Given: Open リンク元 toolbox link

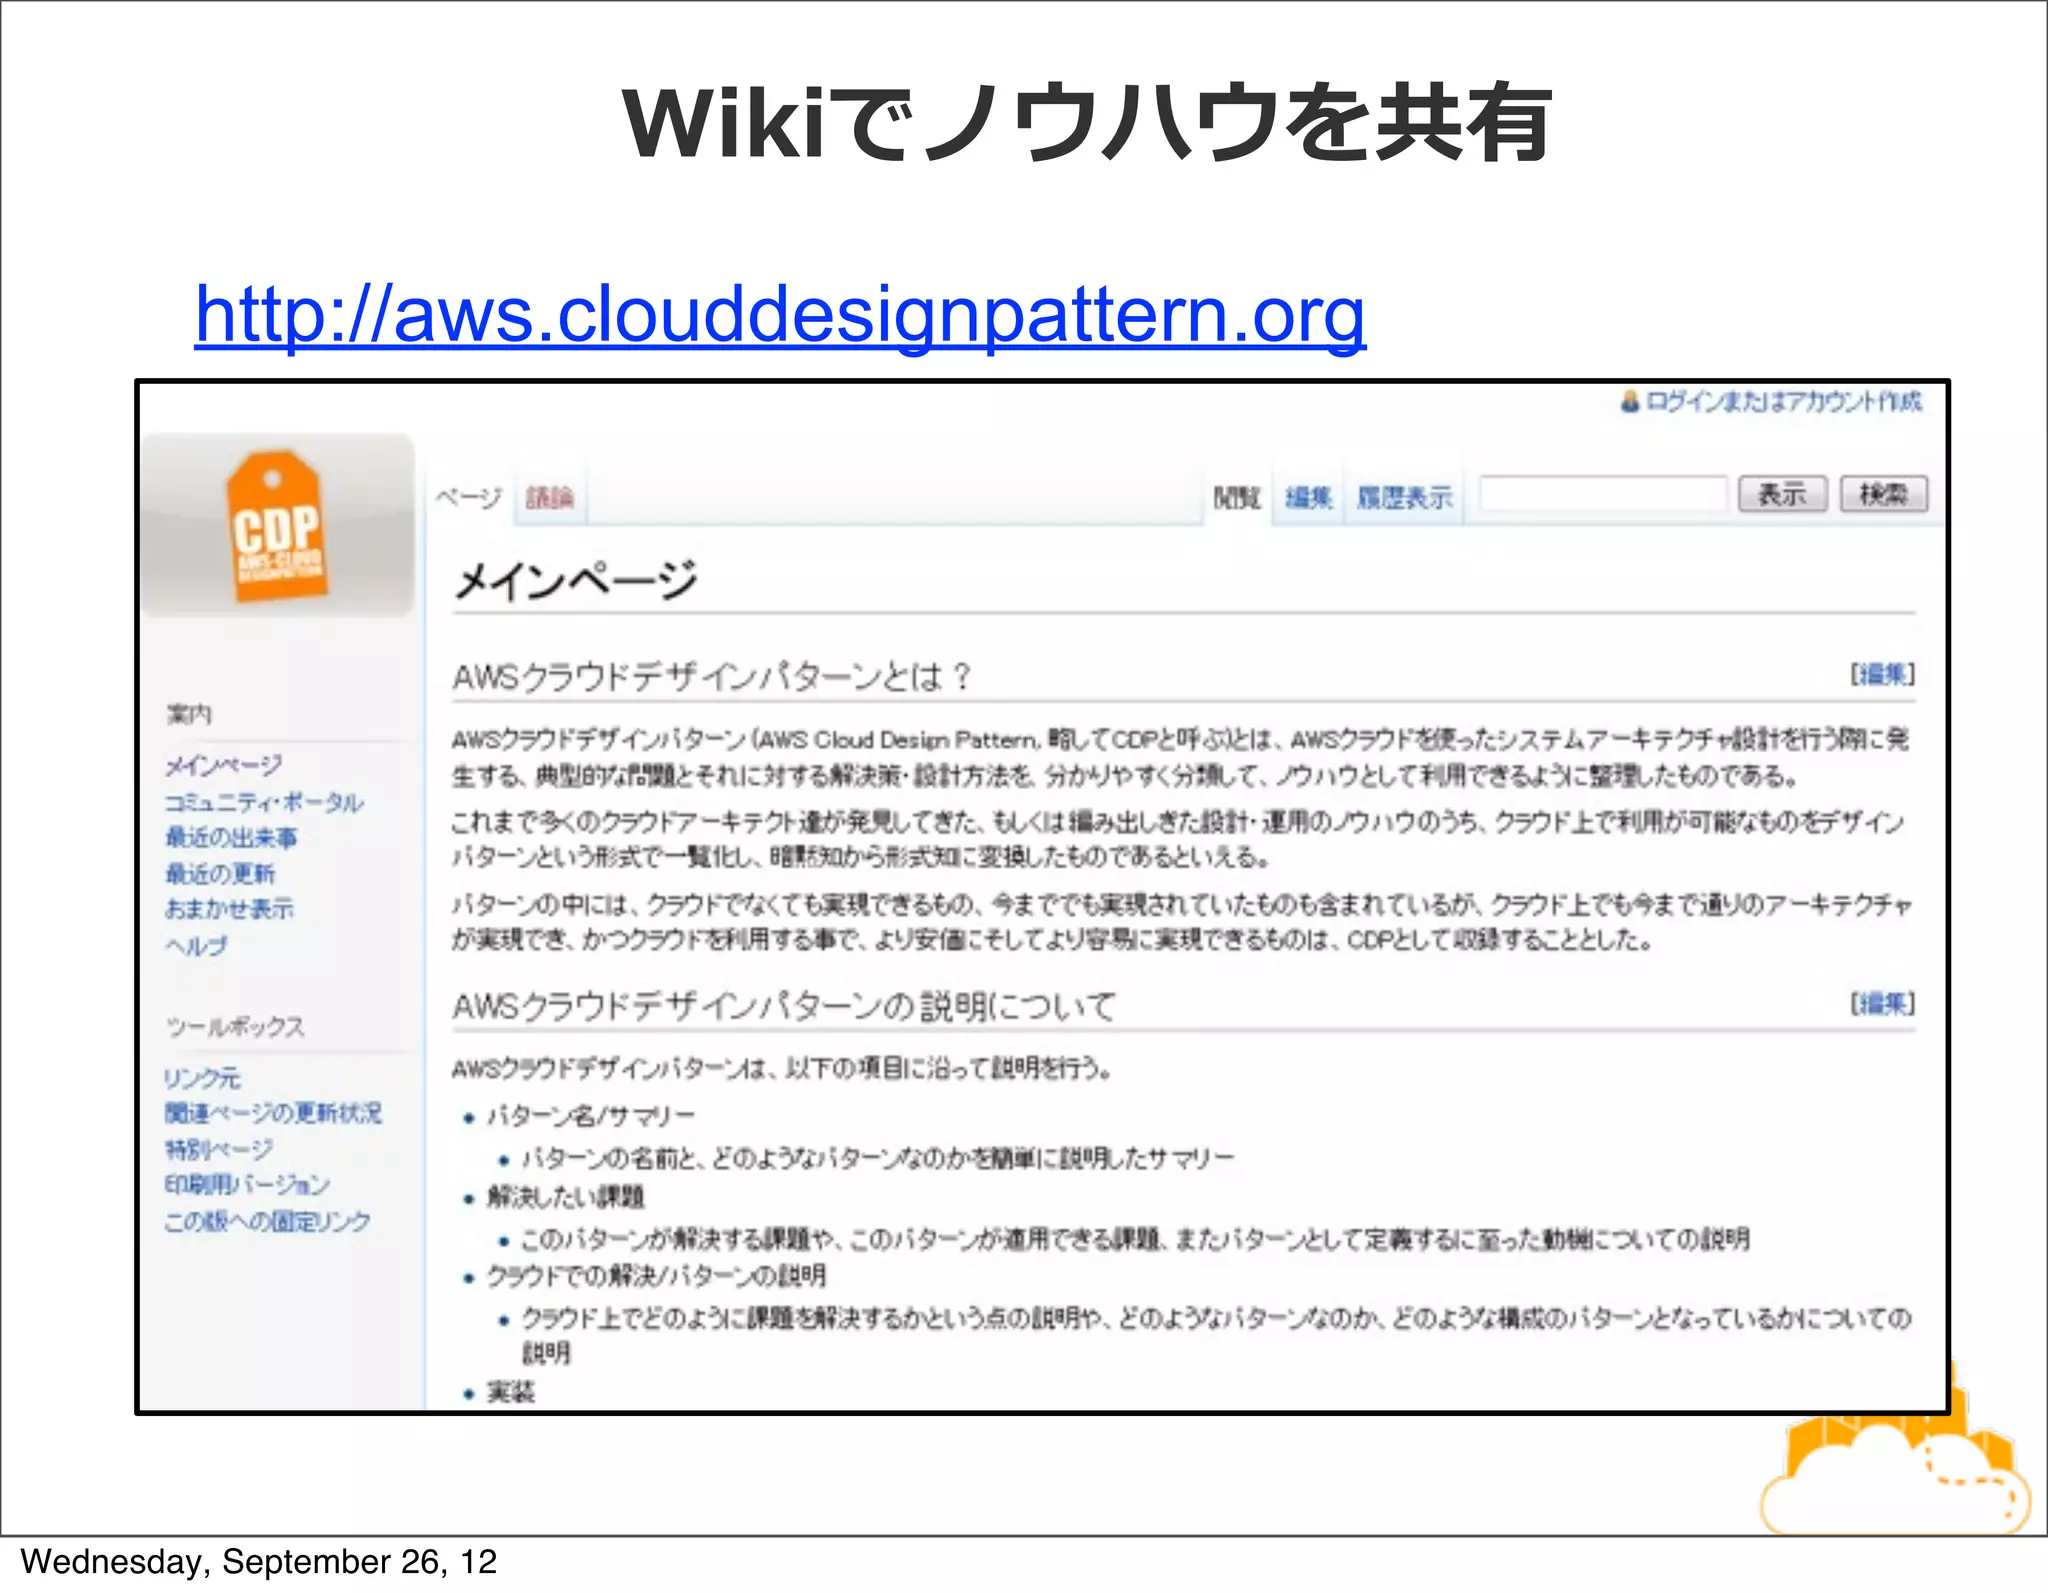Looking at the screenshot, I should [203, 1078].
